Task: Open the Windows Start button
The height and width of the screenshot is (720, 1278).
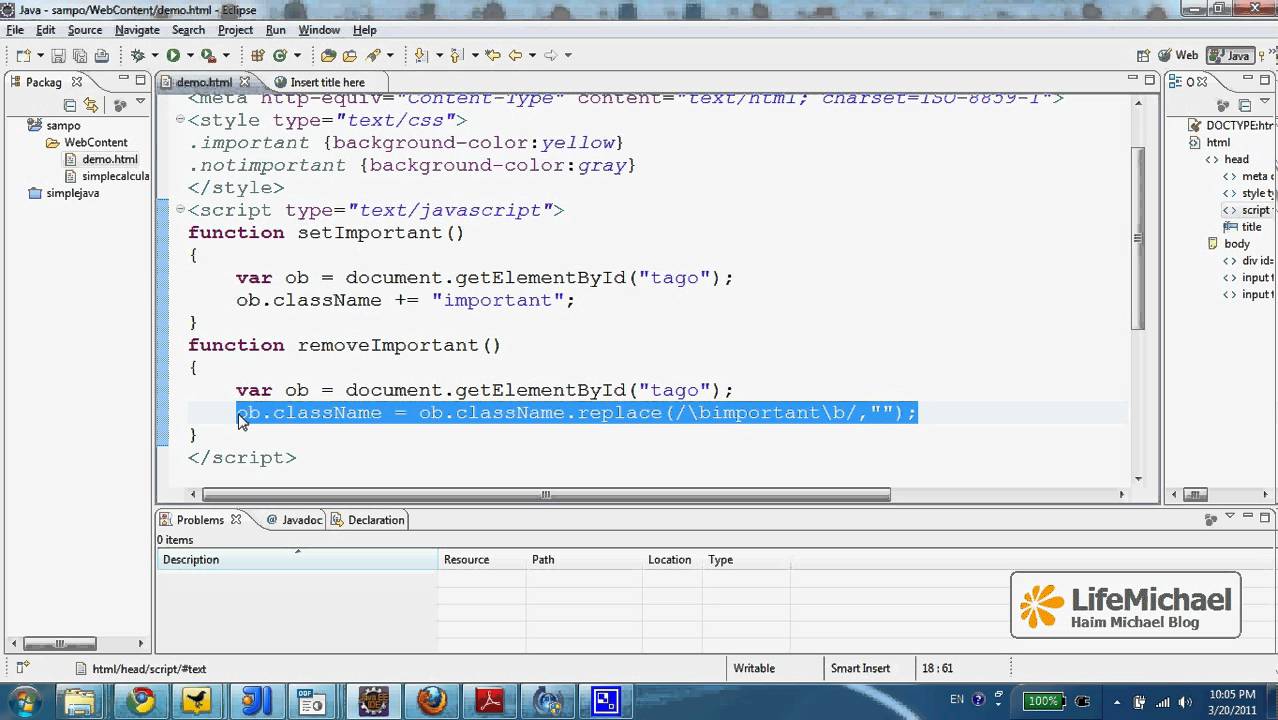Action: [24, 701]
